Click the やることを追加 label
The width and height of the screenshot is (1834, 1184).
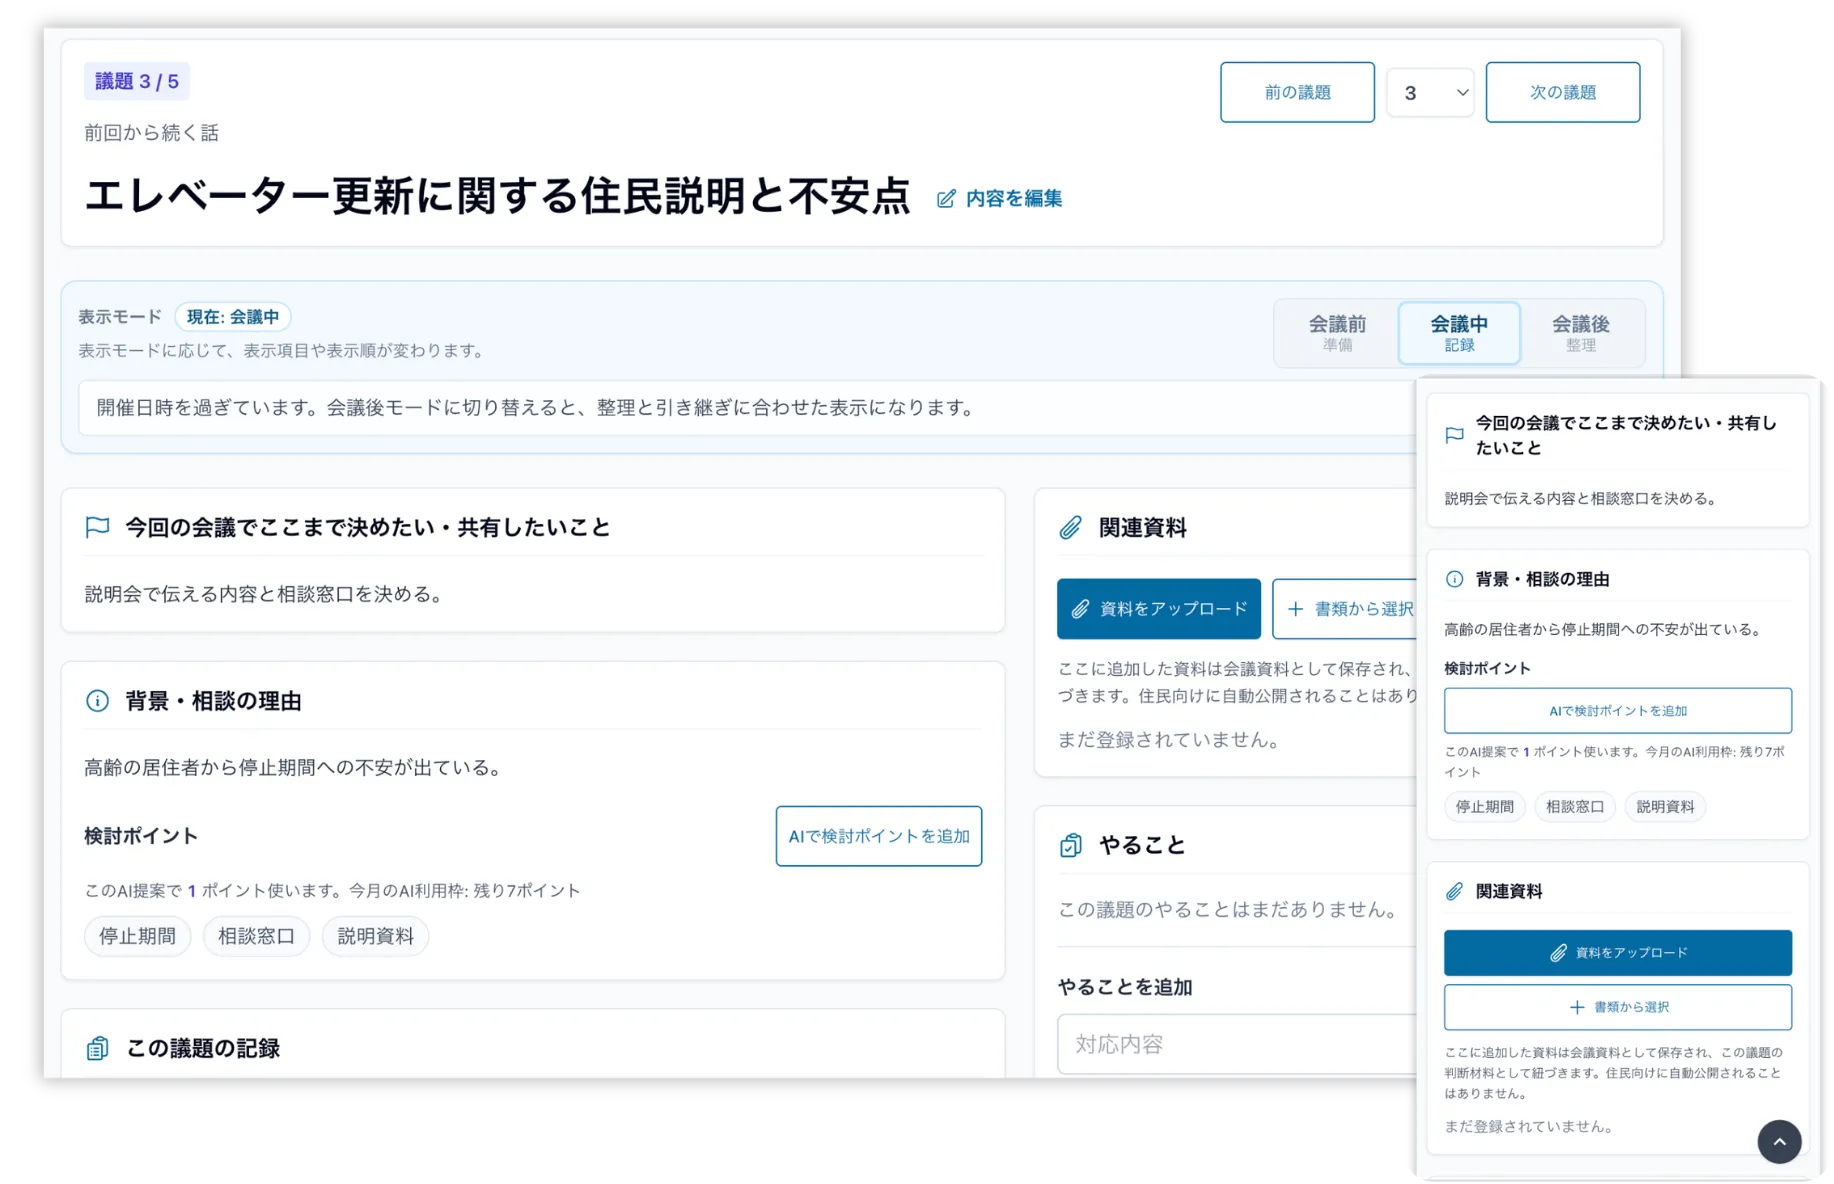click(x=1125, y=987)
